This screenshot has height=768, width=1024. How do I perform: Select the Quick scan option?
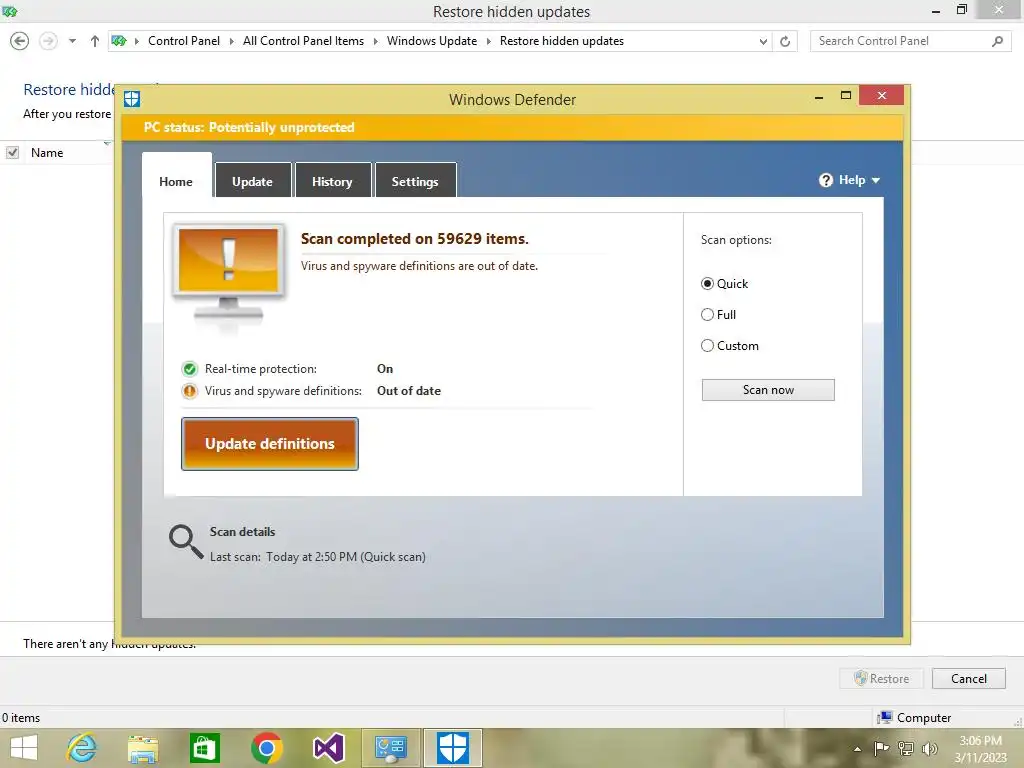[x=707, y=284]
